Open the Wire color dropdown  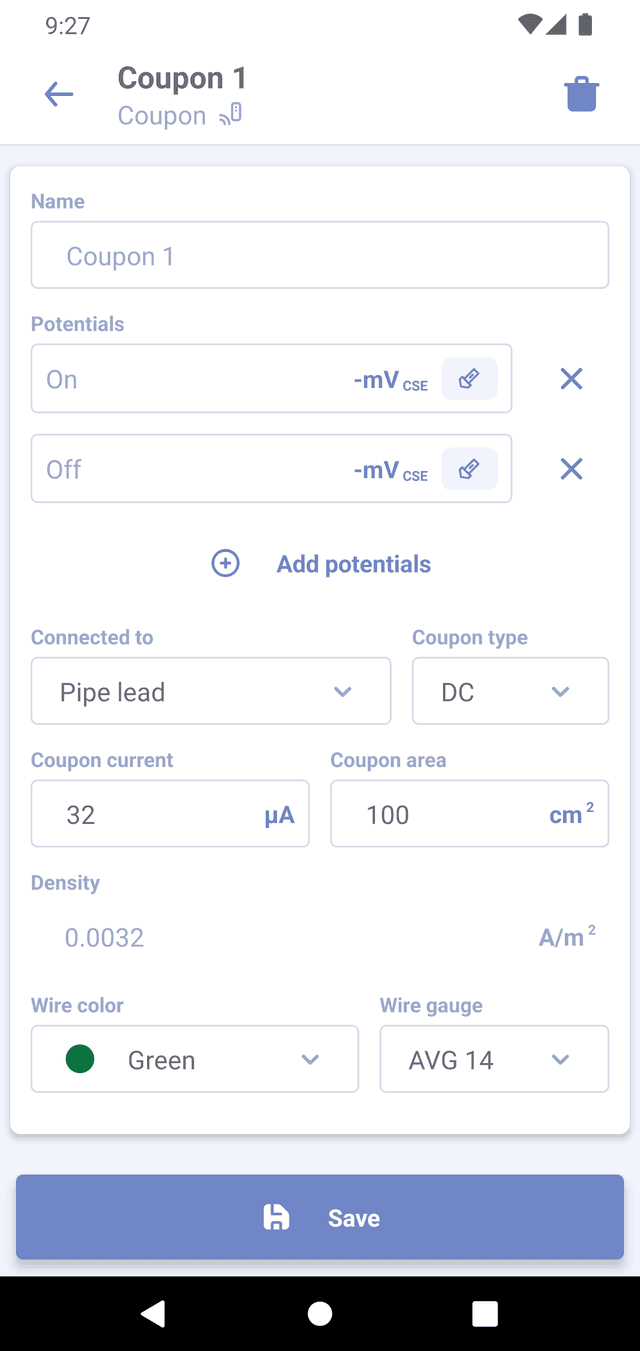tap(195, 1059)
